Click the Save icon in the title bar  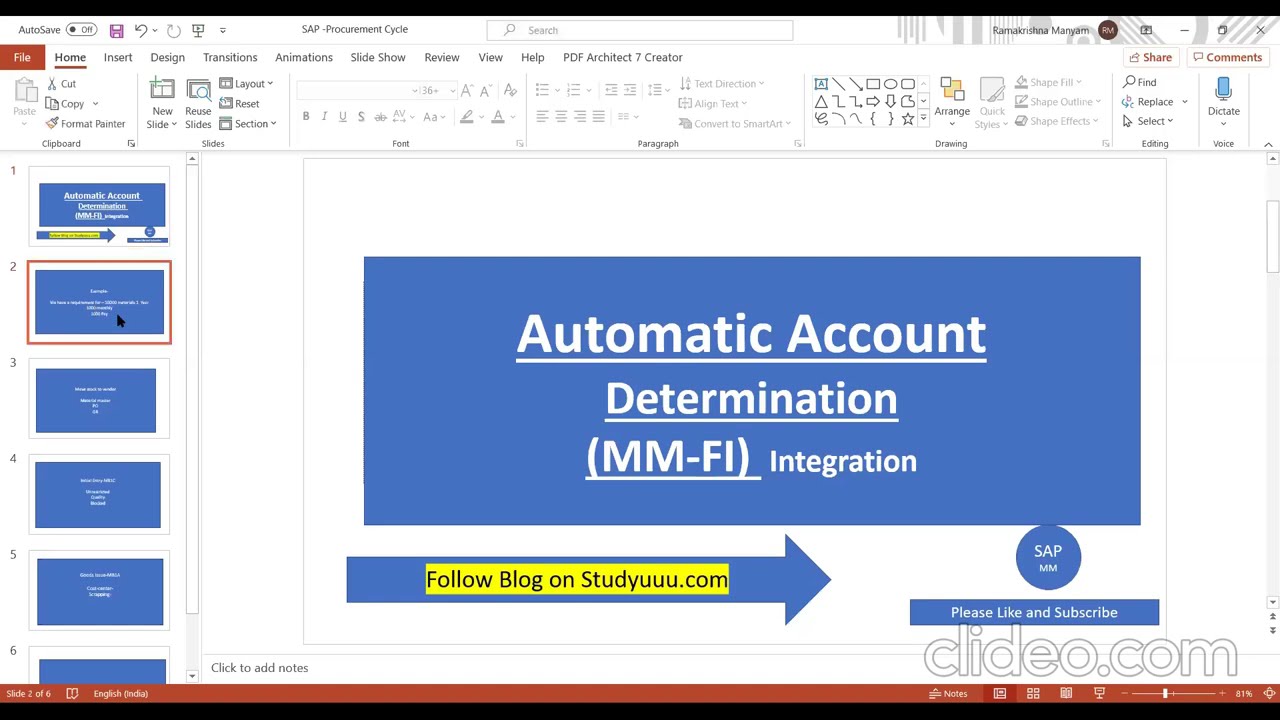coord(116,30)
